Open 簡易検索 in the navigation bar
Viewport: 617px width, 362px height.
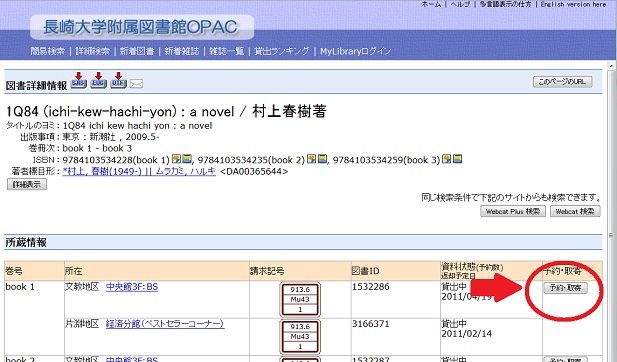pos(48,51)
